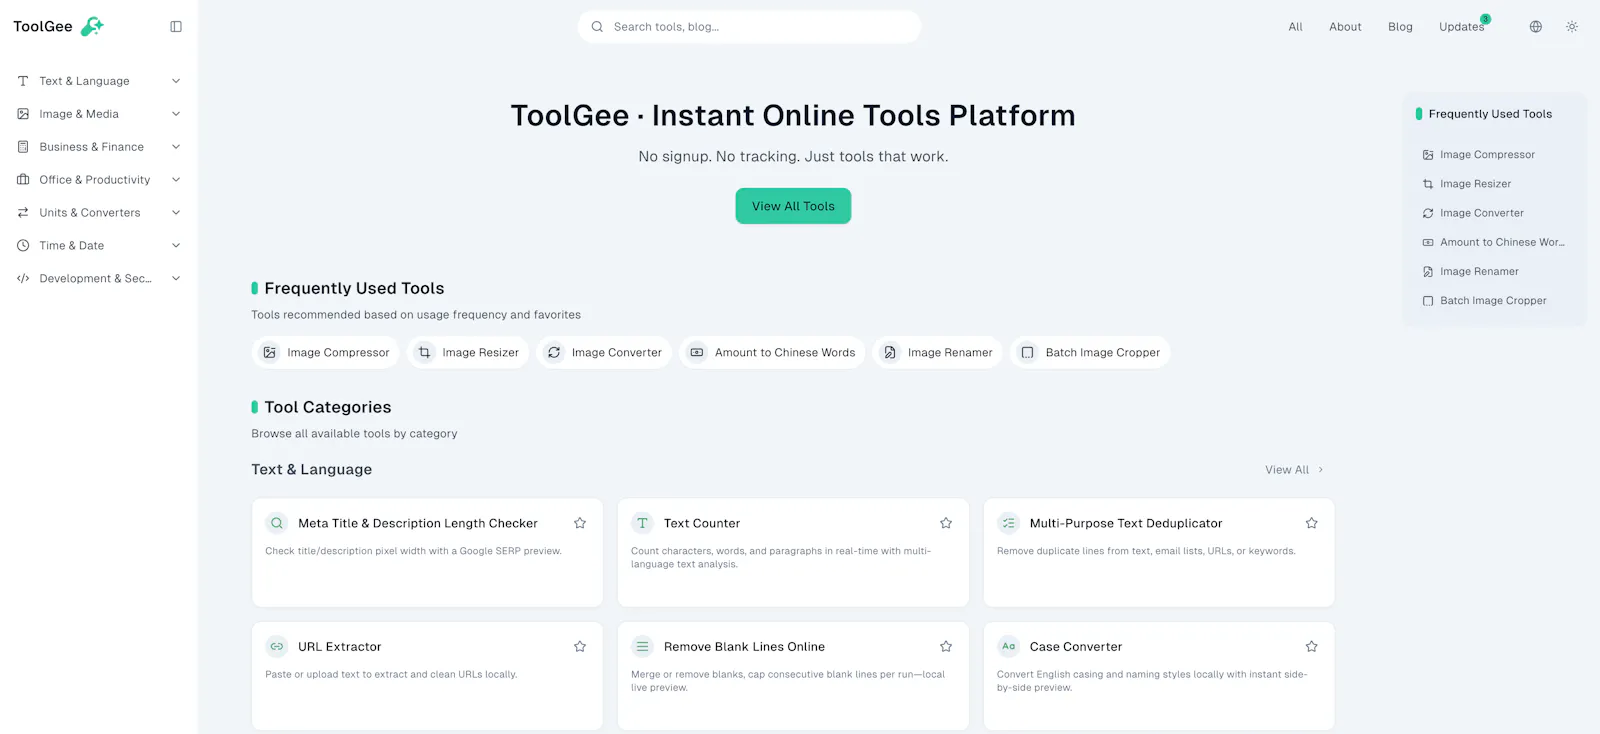The image size is (1600, 734).
Task: Click Office & Productivity sidebar label
Action: [x=95, y=180]
